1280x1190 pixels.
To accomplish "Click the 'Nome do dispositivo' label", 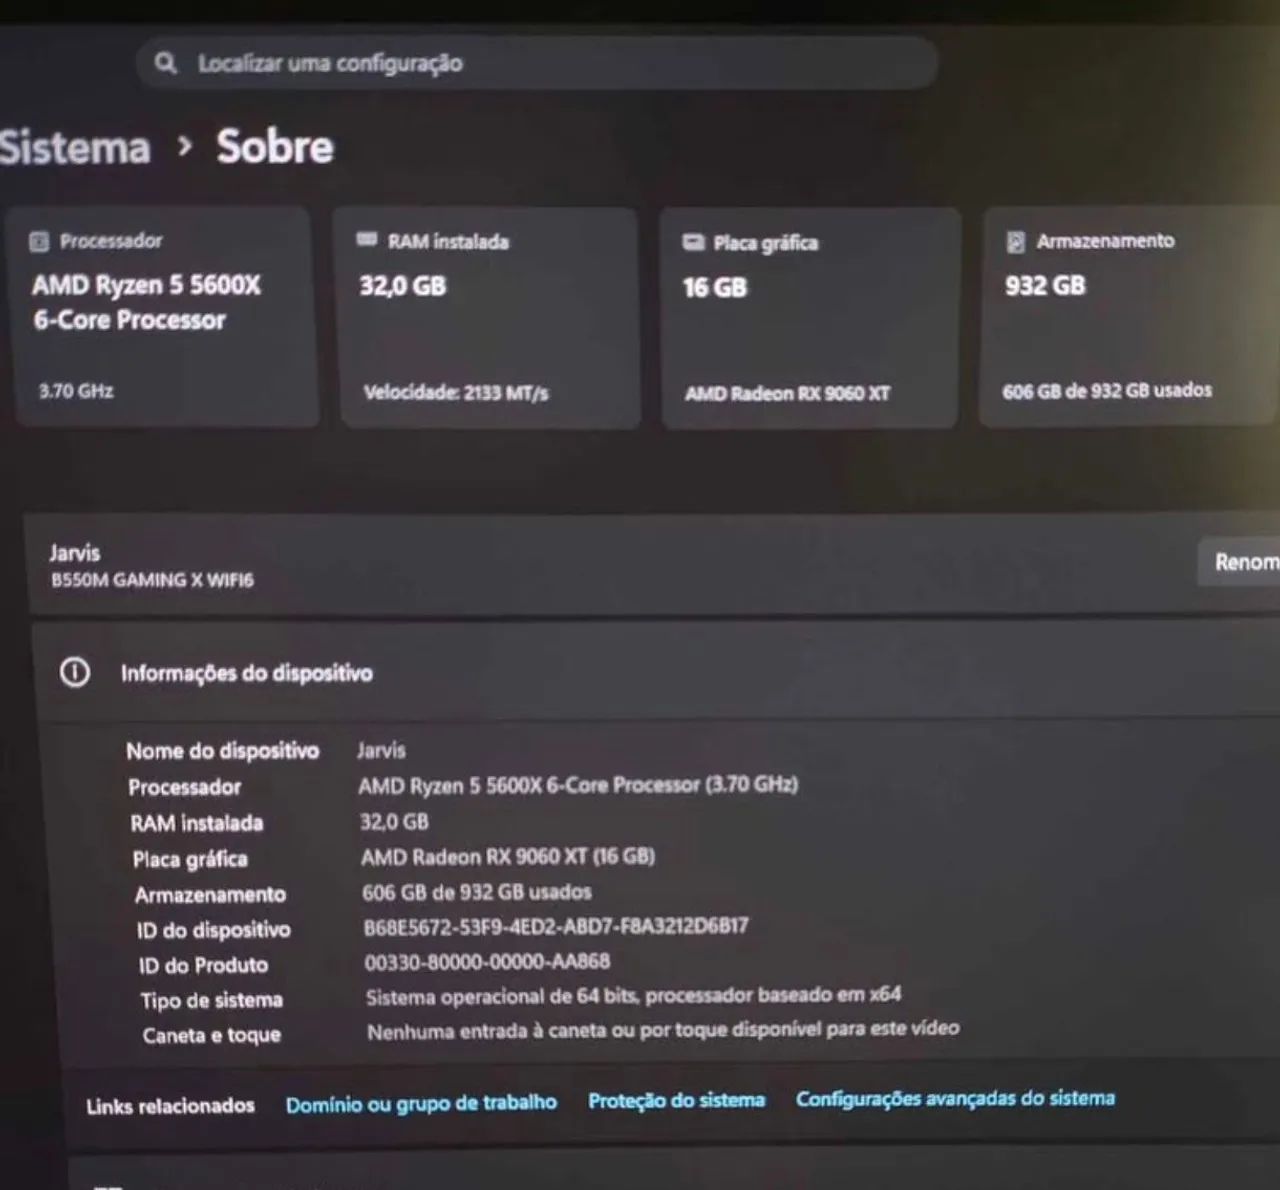I will (222, 751).
